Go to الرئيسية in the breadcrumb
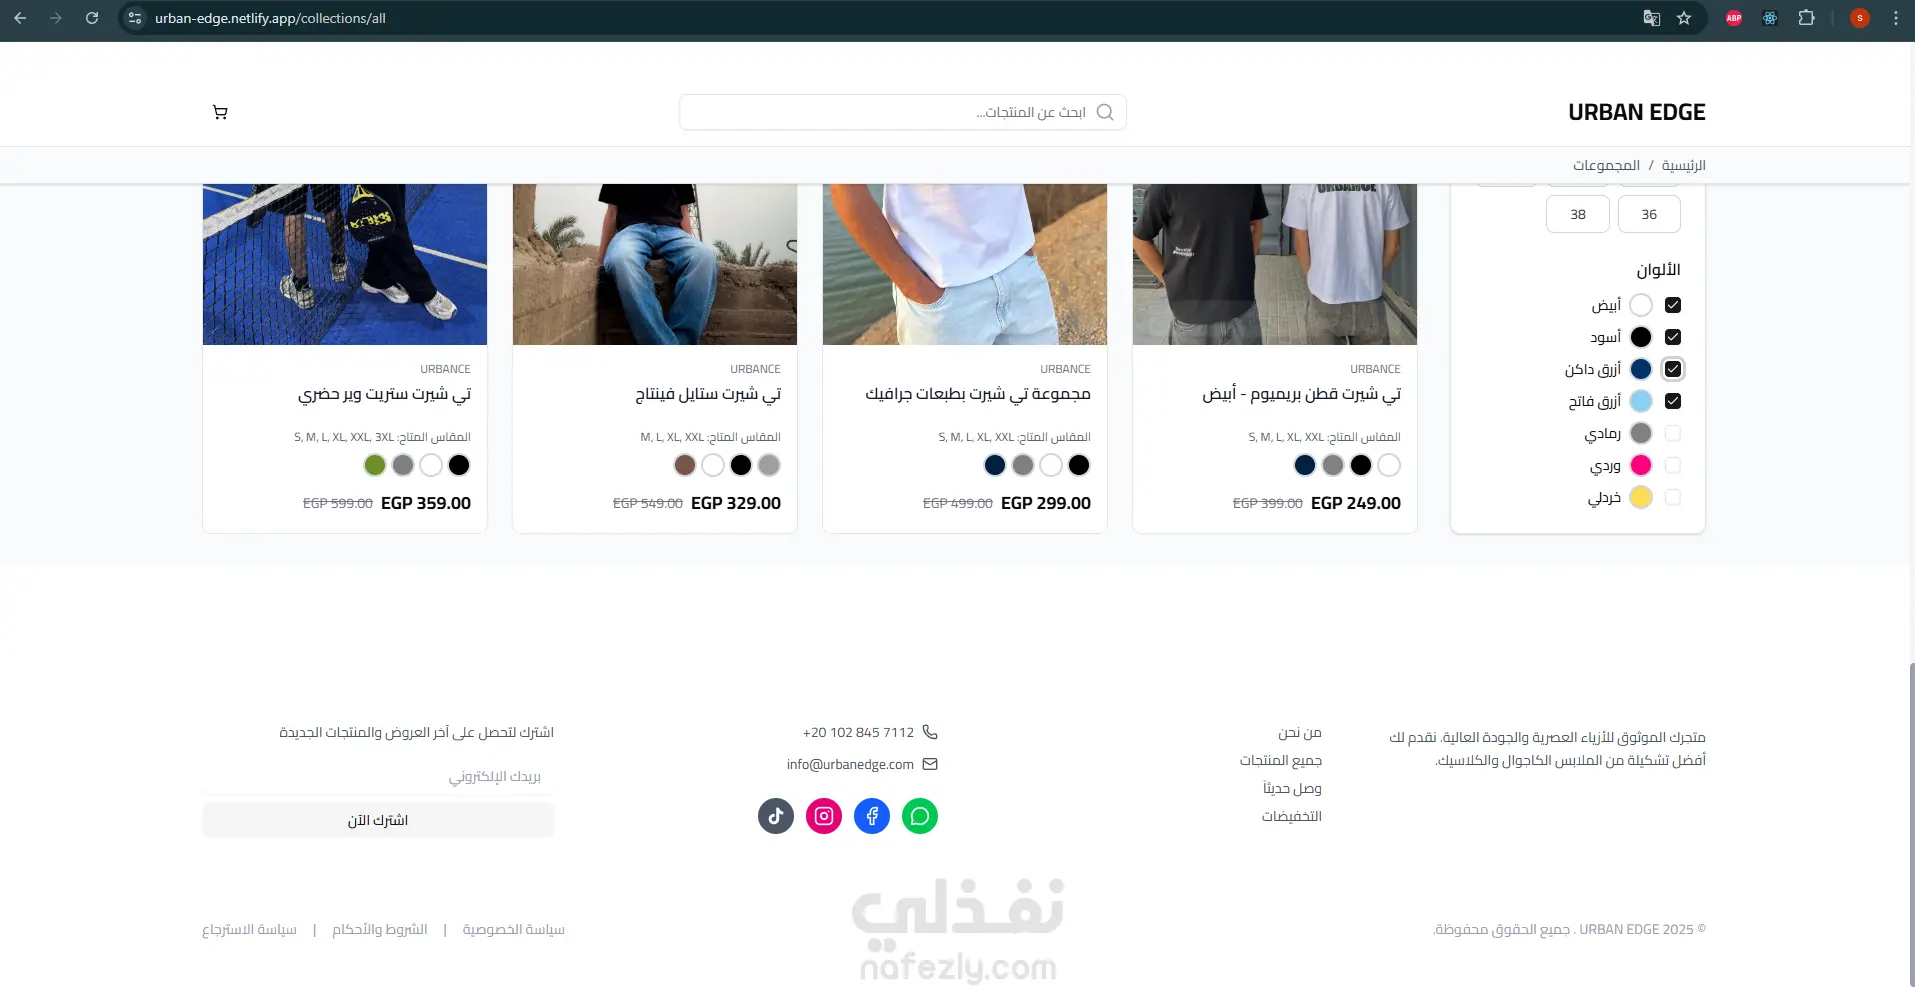The width and height of the screenshot is (1915, 987). tap(1684, 165)
